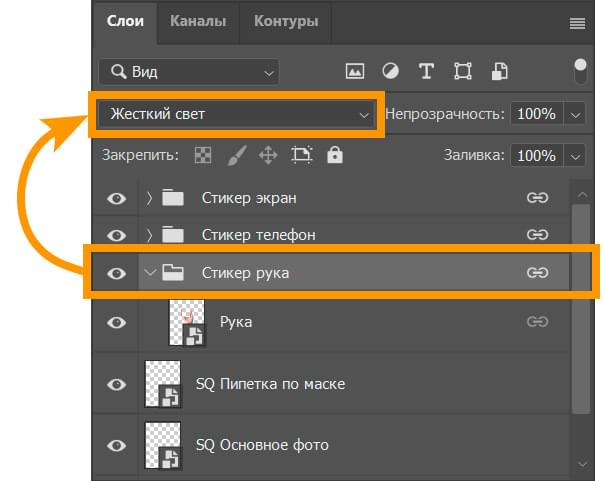Filter by type layers icon
Viewport: 605px width, 481px height.
tap(426, 71)
